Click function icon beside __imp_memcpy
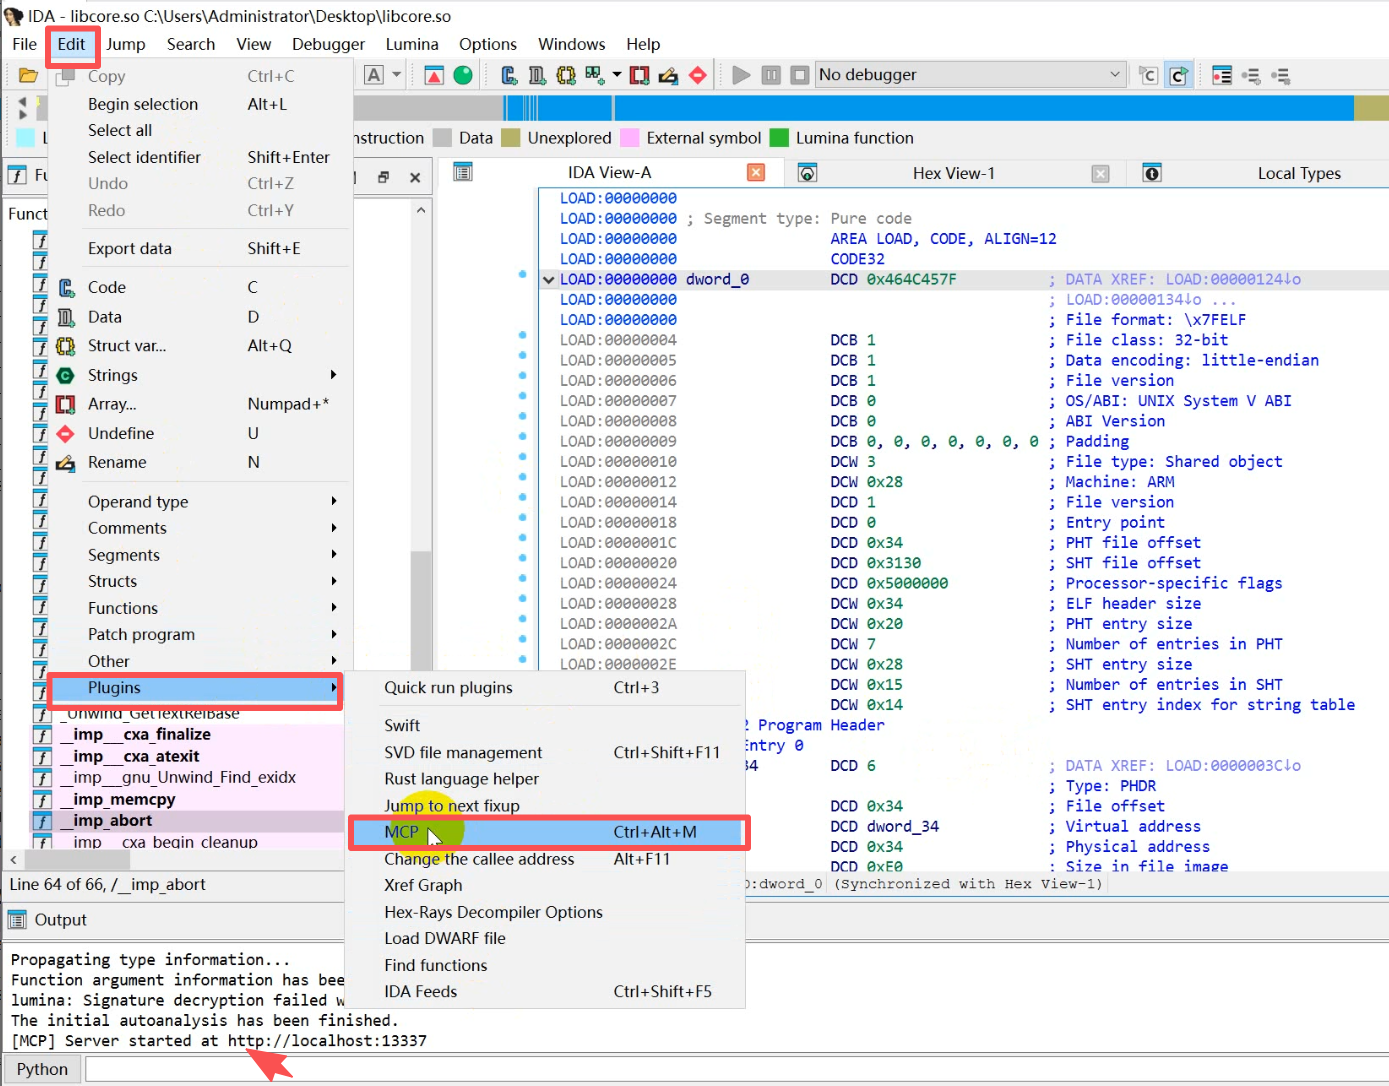This screenshot has width=1389, height=1086. pos(42,799)
